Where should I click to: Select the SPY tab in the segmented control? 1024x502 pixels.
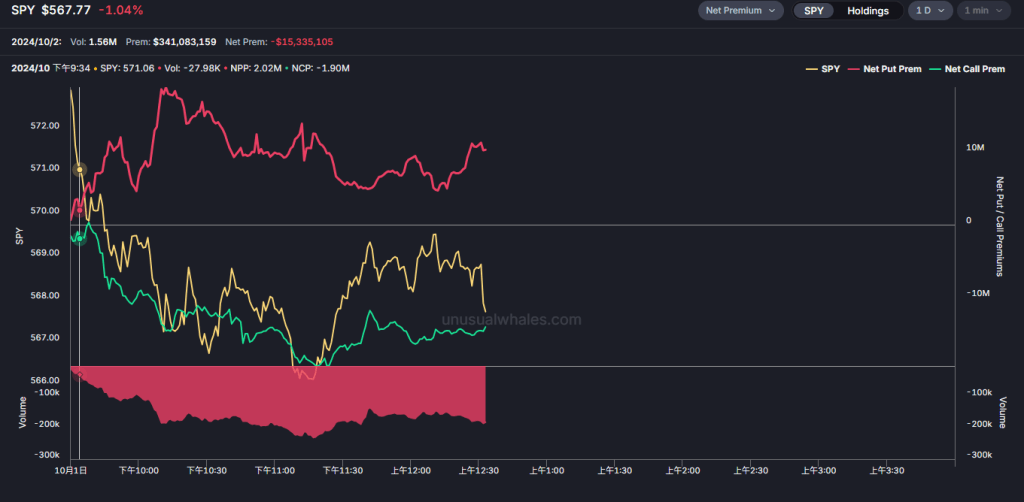(814, 11)
